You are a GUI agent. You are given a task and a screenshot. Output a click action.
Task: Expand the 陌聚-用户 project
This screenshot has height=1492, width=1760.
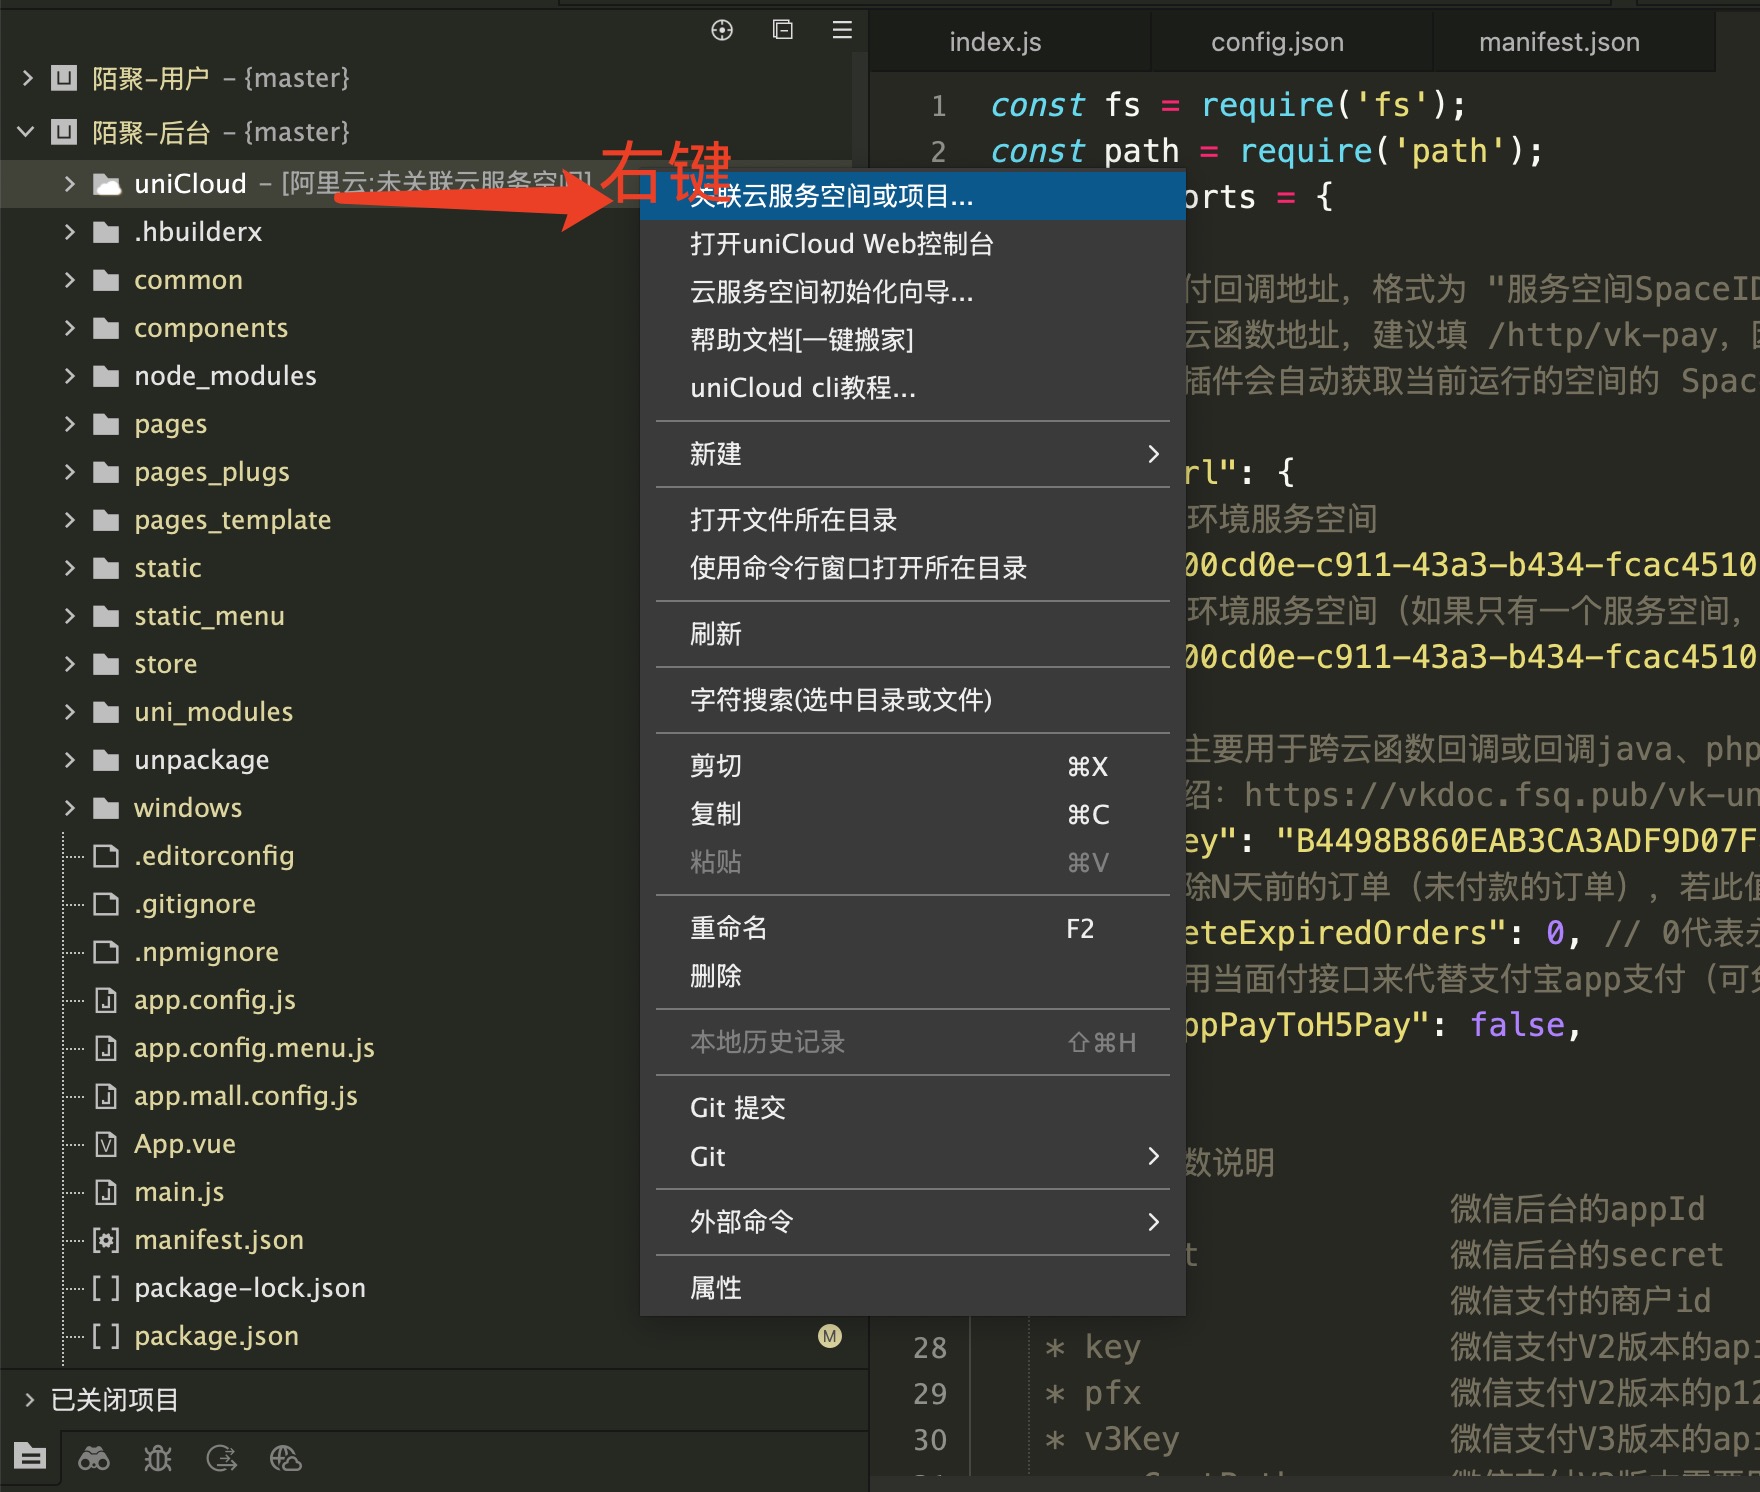[x=28, y=78]
